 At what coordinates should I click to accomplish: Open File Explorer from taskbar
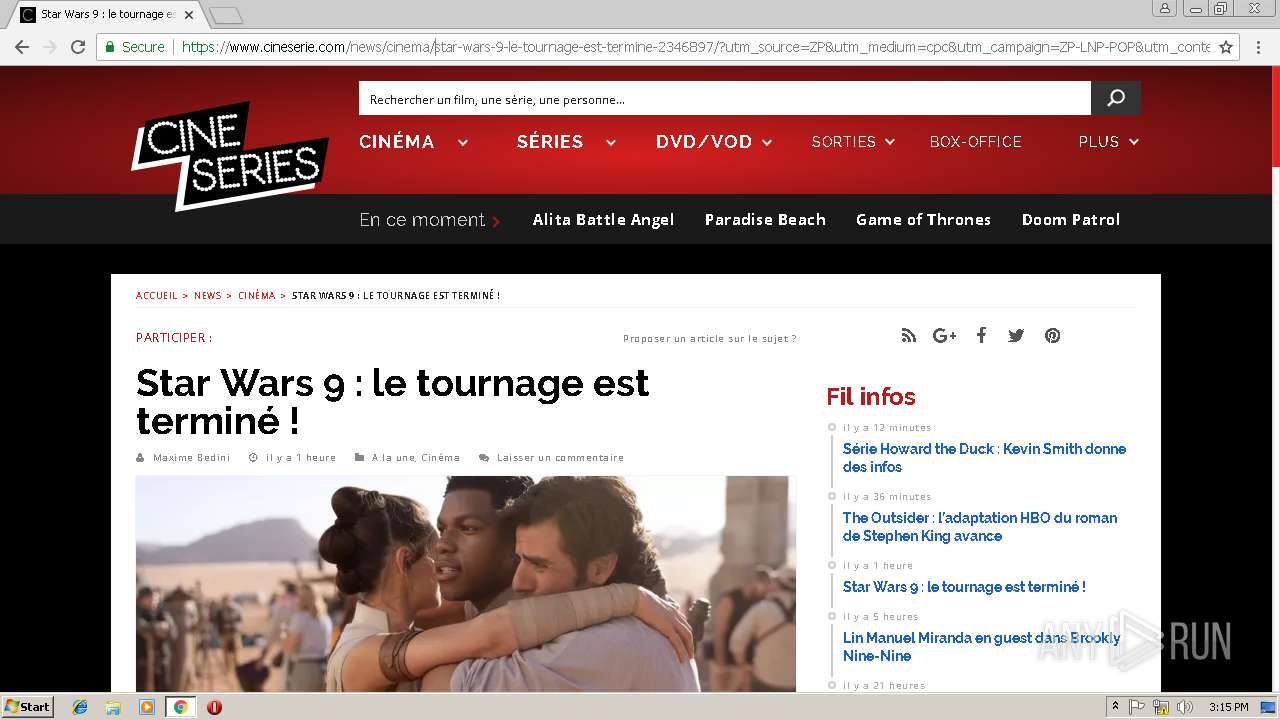(113, 707)
